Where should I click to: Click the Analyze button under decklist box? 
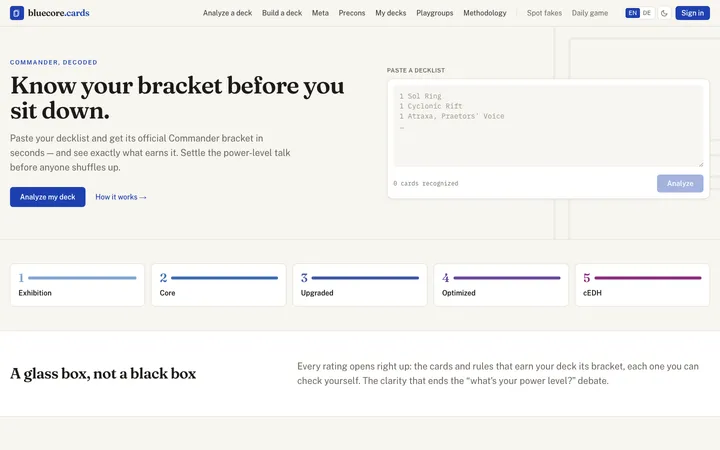click(680, 183)
